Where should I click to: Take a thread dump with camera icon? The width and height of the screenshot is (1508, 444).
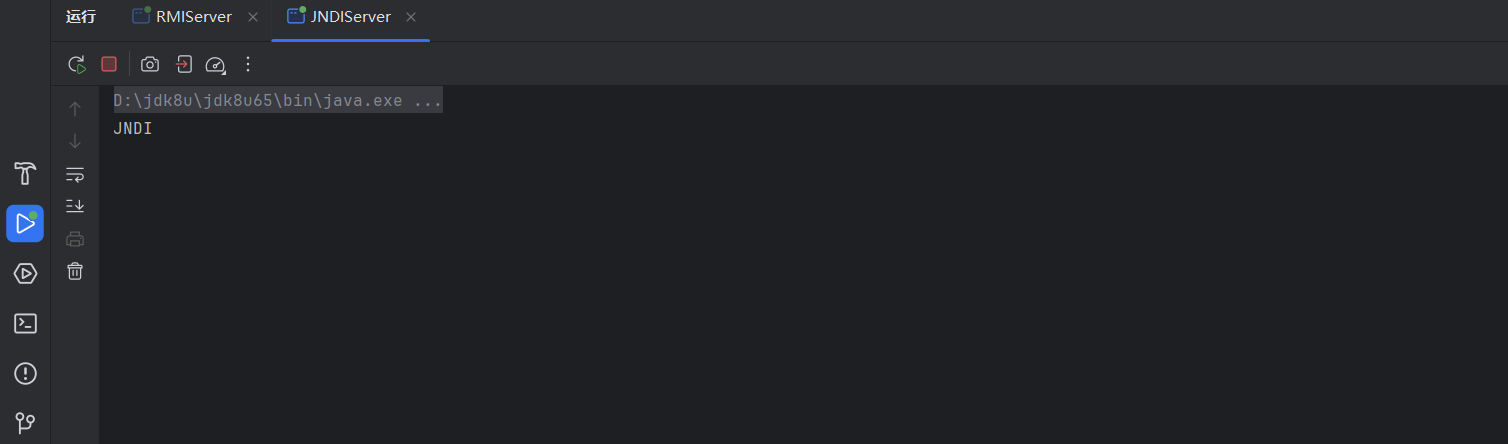150,64
